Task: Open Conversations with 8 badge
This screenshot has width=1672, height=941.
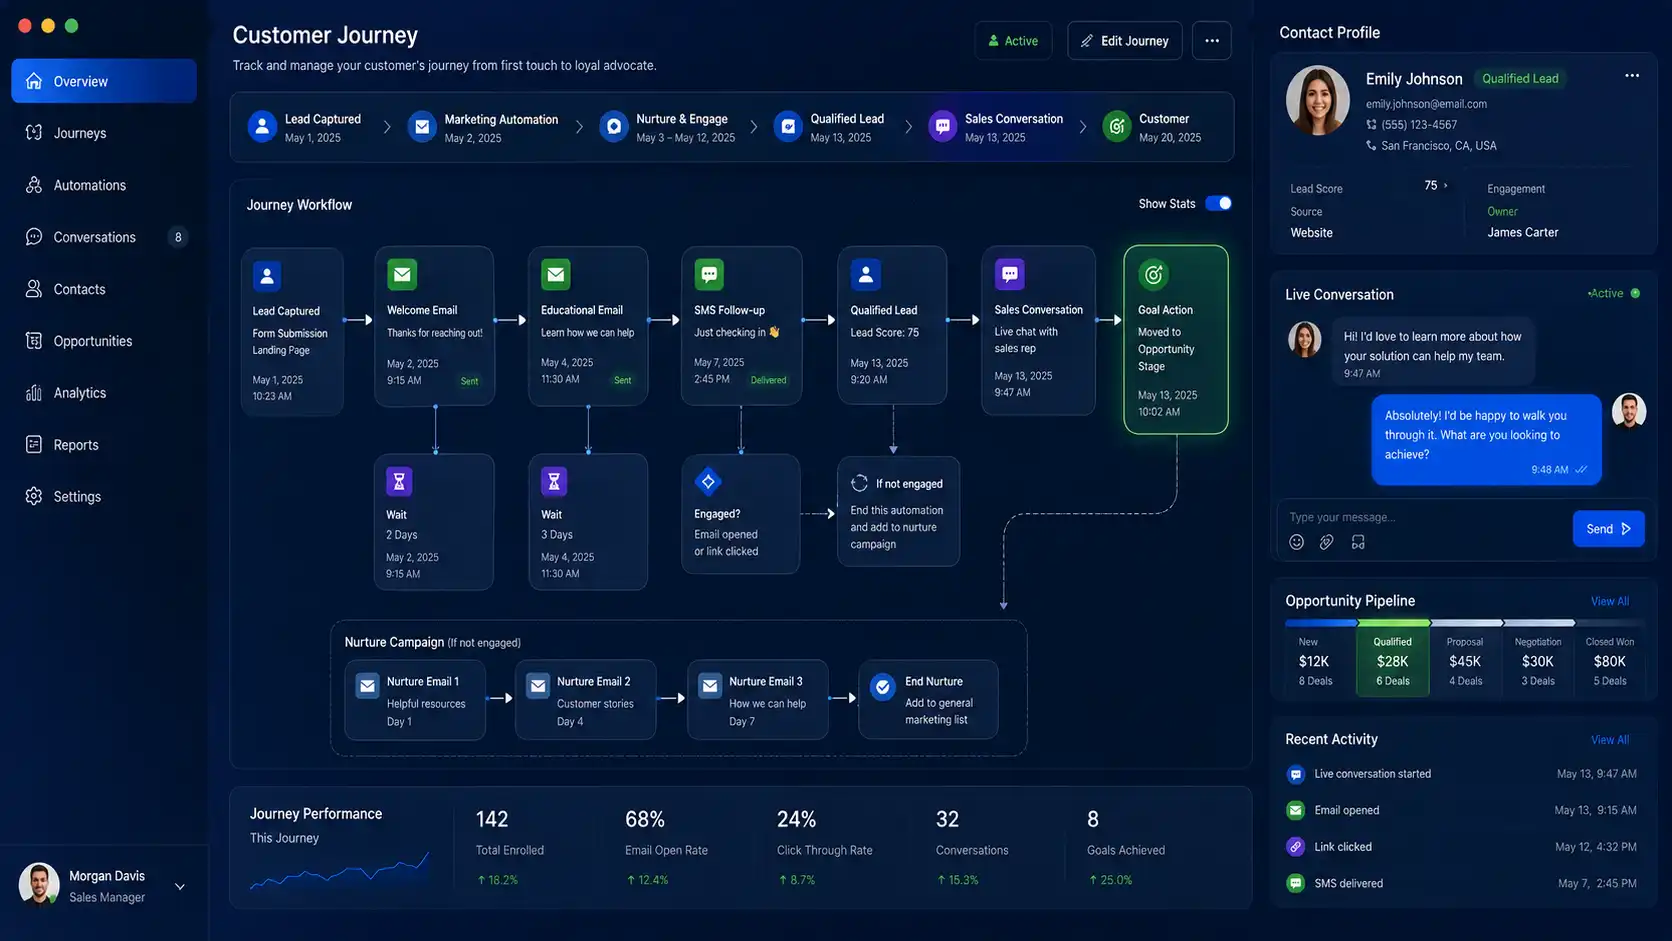Action: point(104,237)
